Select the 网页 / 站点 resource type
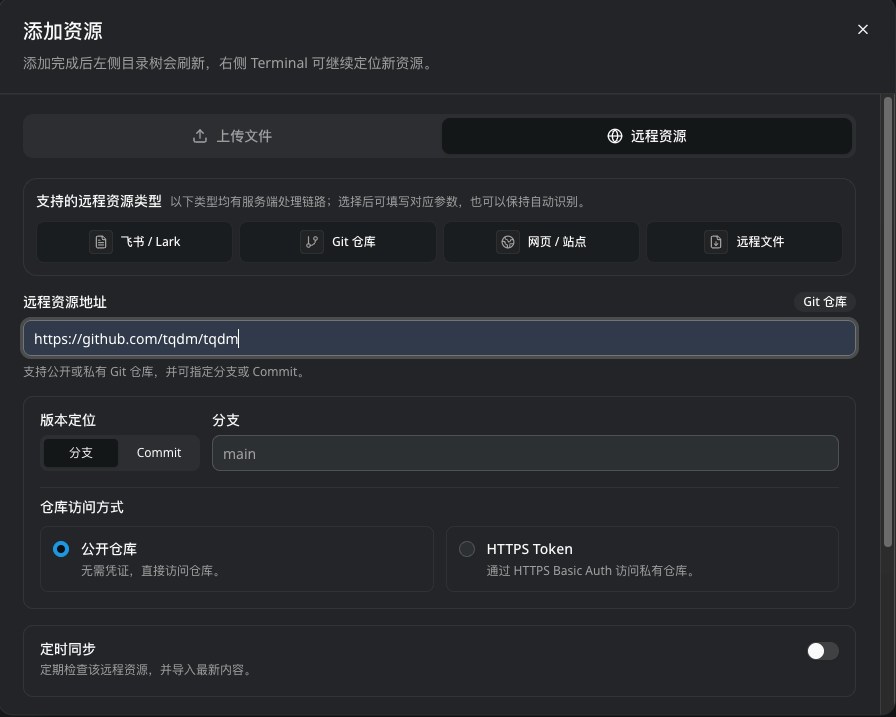 click(541, 242)
